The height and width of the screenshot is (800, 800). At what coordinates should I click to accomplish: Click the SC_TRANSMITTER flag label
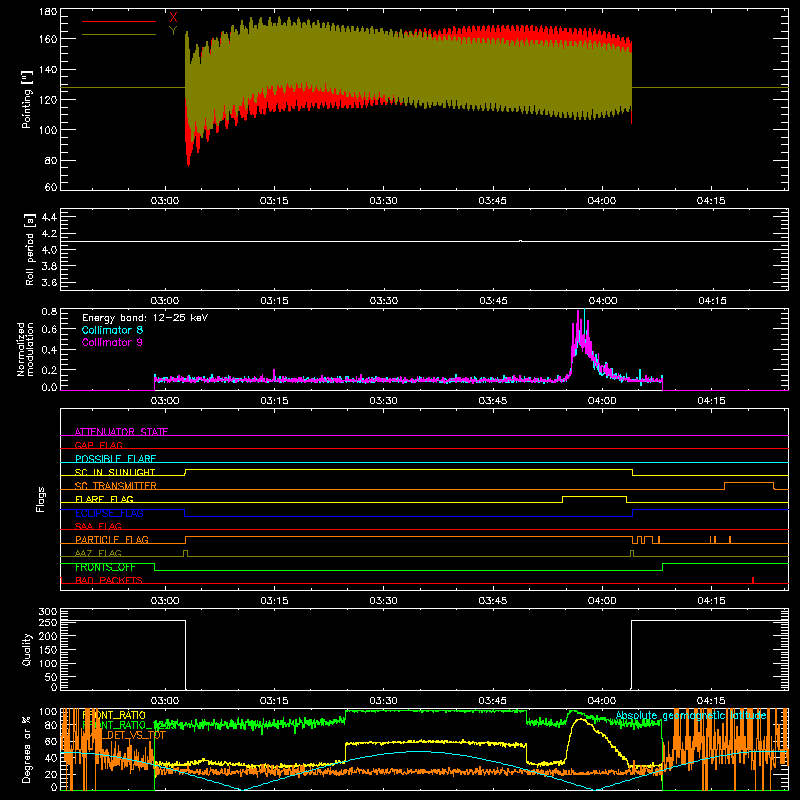[115, 485]
